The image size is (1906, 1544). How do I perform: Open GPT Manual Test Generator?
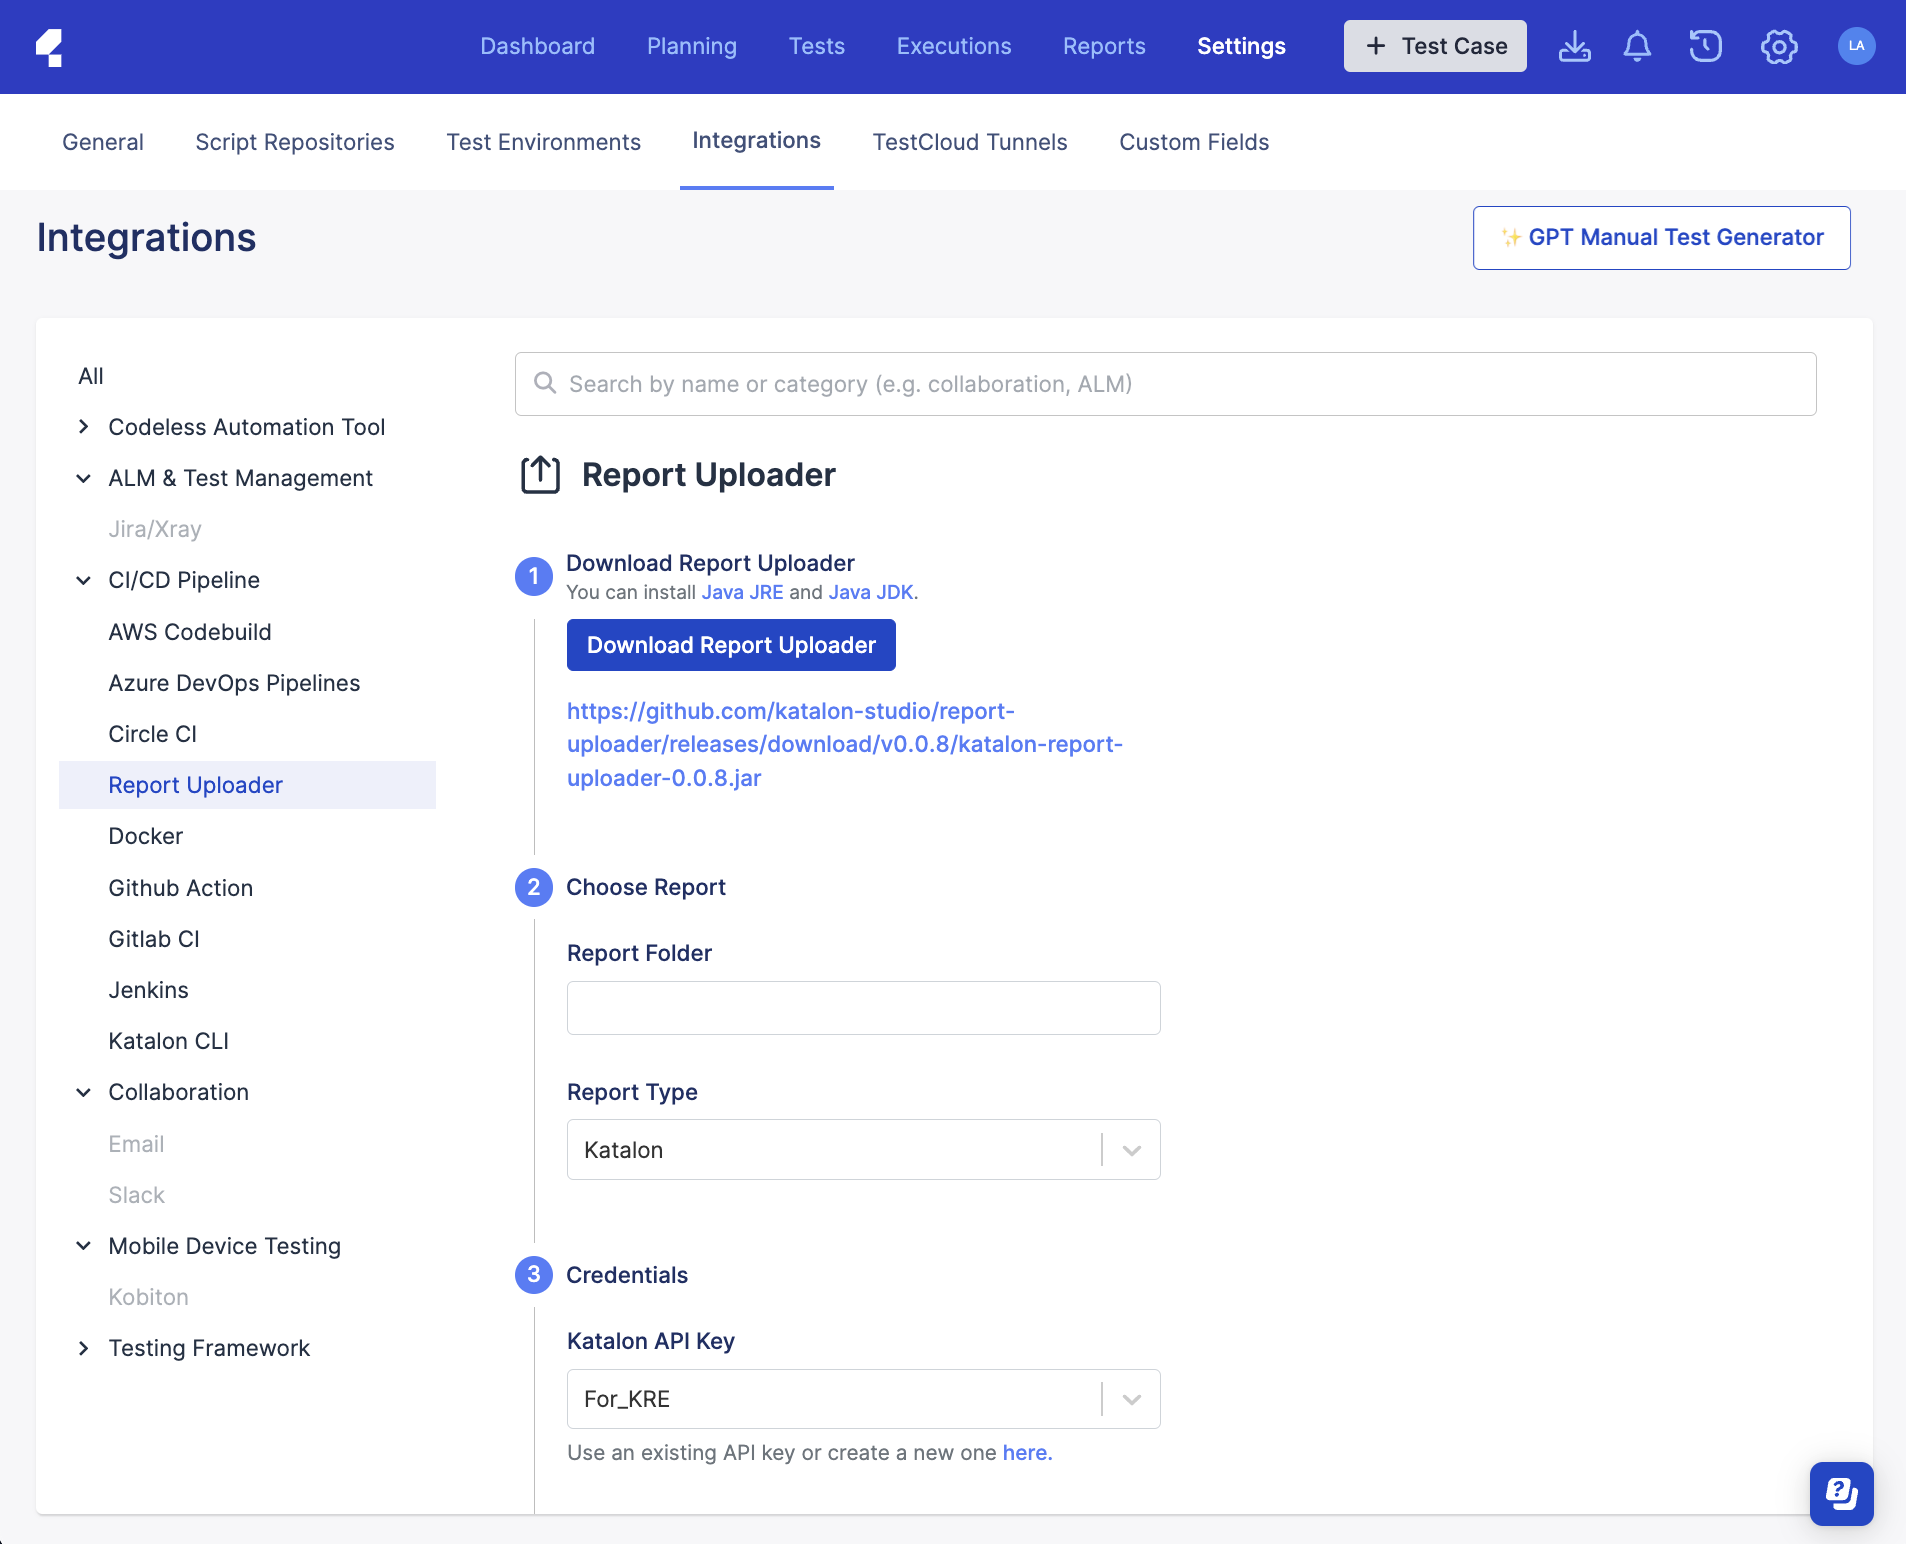[1661, 237]
